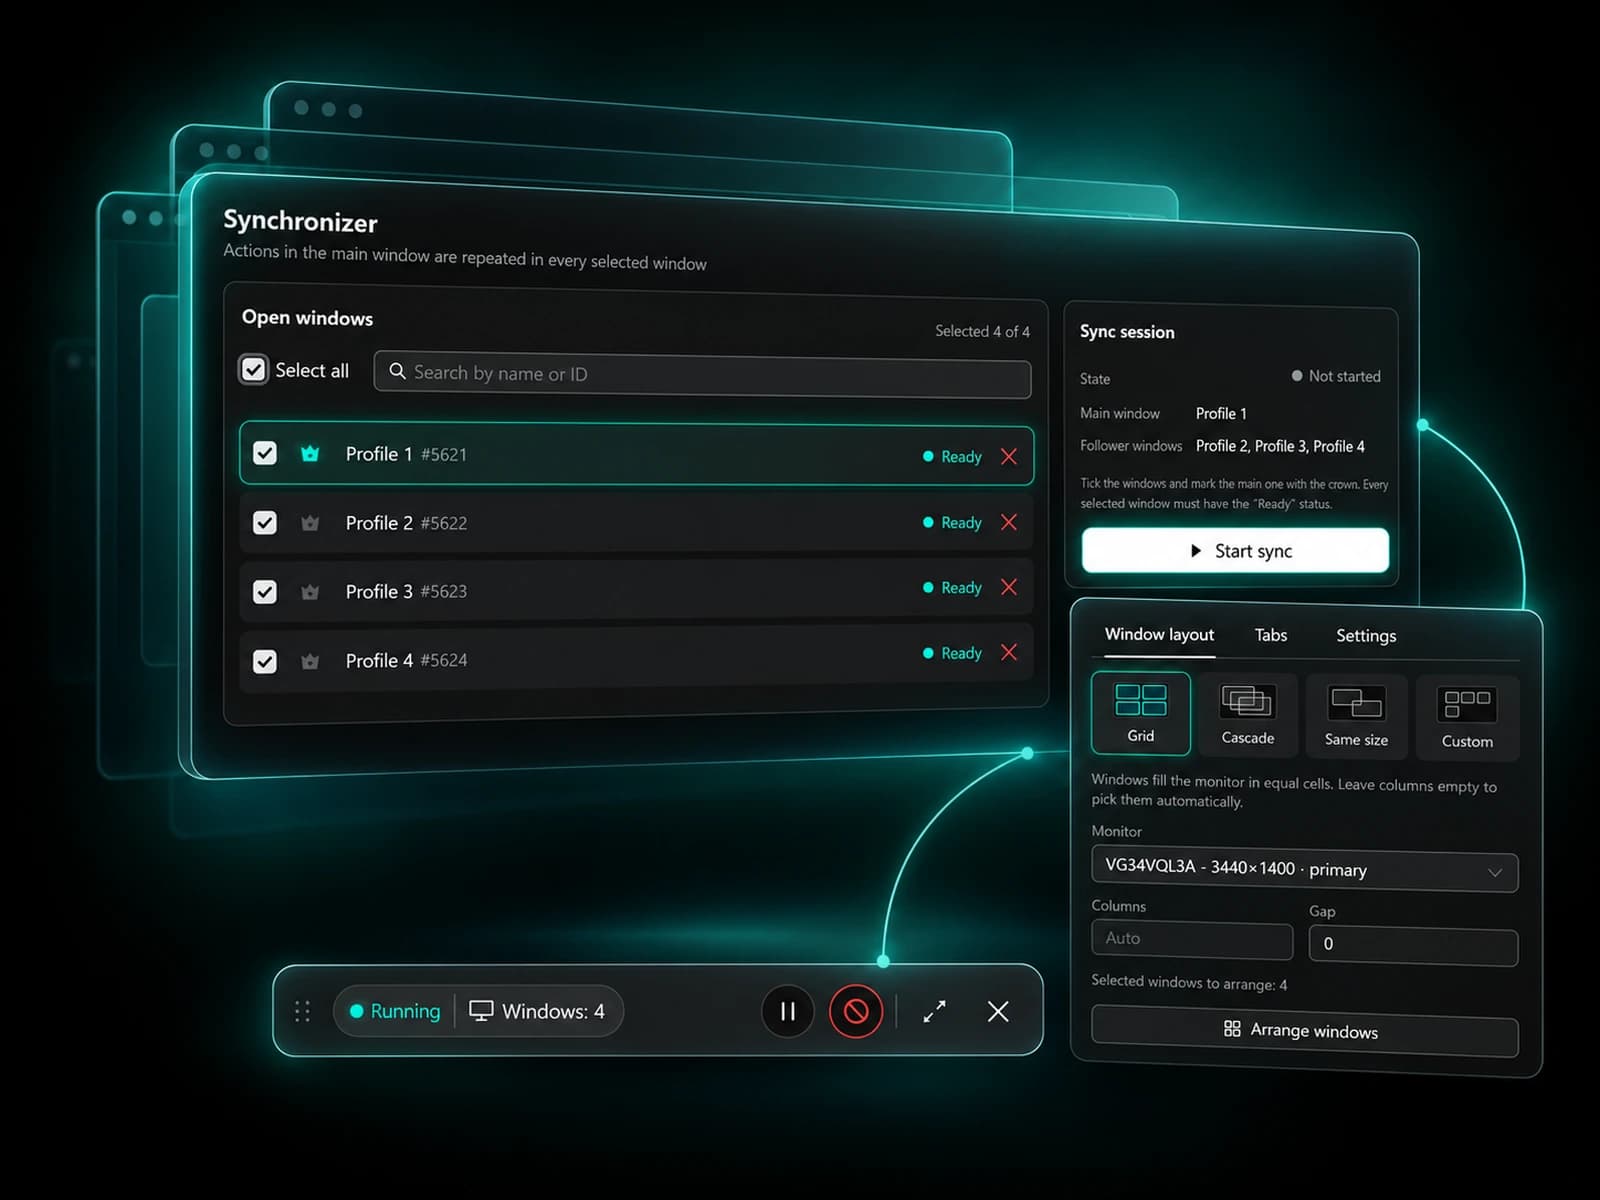This screenshot has width=1600, height=1200.
Task: Click Profile 4 Ready status
Action: tap(952, 652)
